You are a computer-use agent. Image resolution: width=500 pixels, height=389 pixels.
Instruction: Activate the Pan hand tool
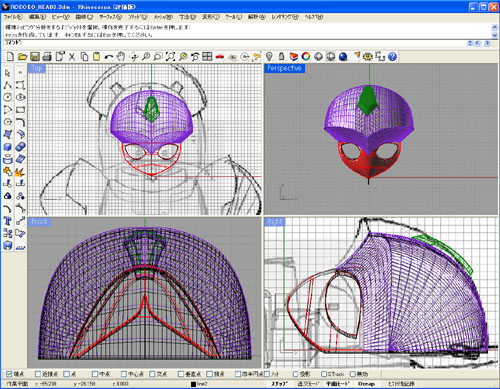[x=121, y=57]
